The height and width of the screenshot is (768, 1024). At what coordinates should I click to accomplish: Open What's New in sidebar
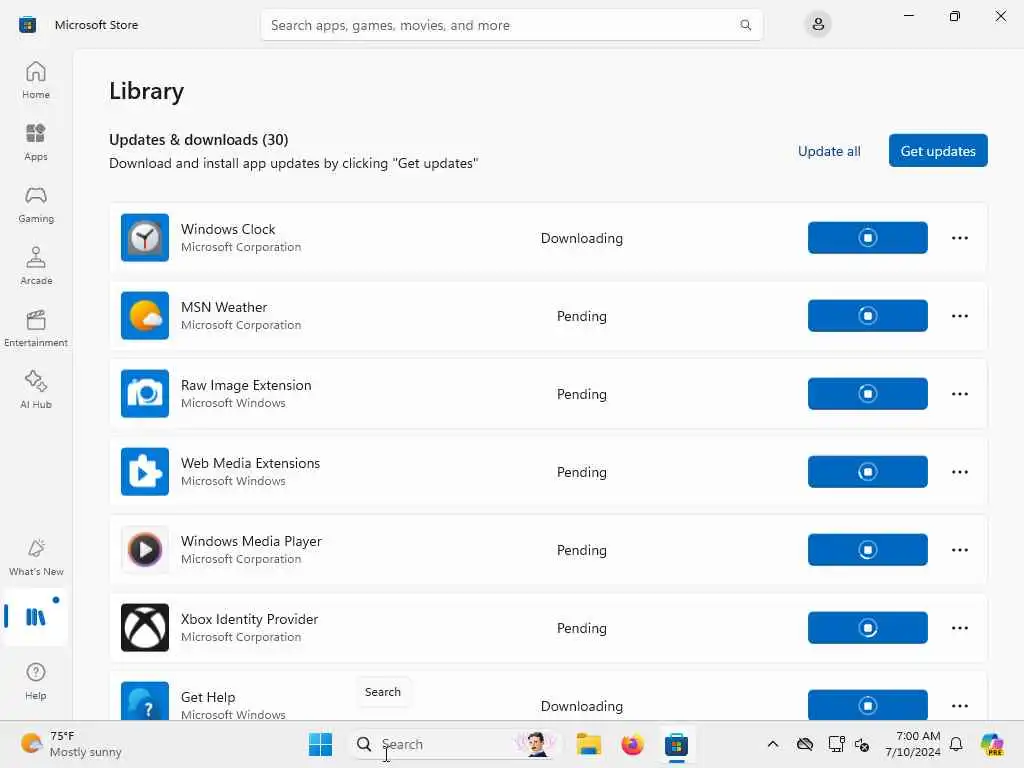click(36, 557)
